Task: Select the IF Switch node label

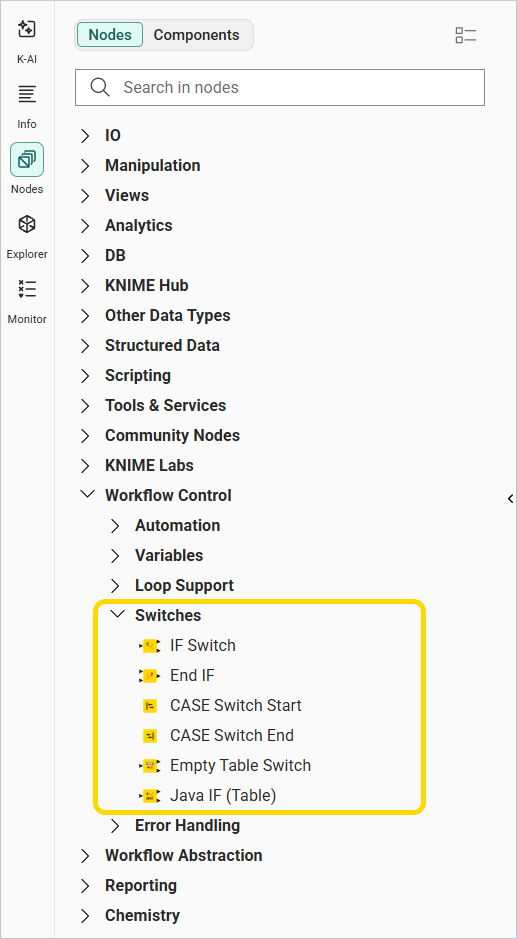Action: tap(203, 646)
